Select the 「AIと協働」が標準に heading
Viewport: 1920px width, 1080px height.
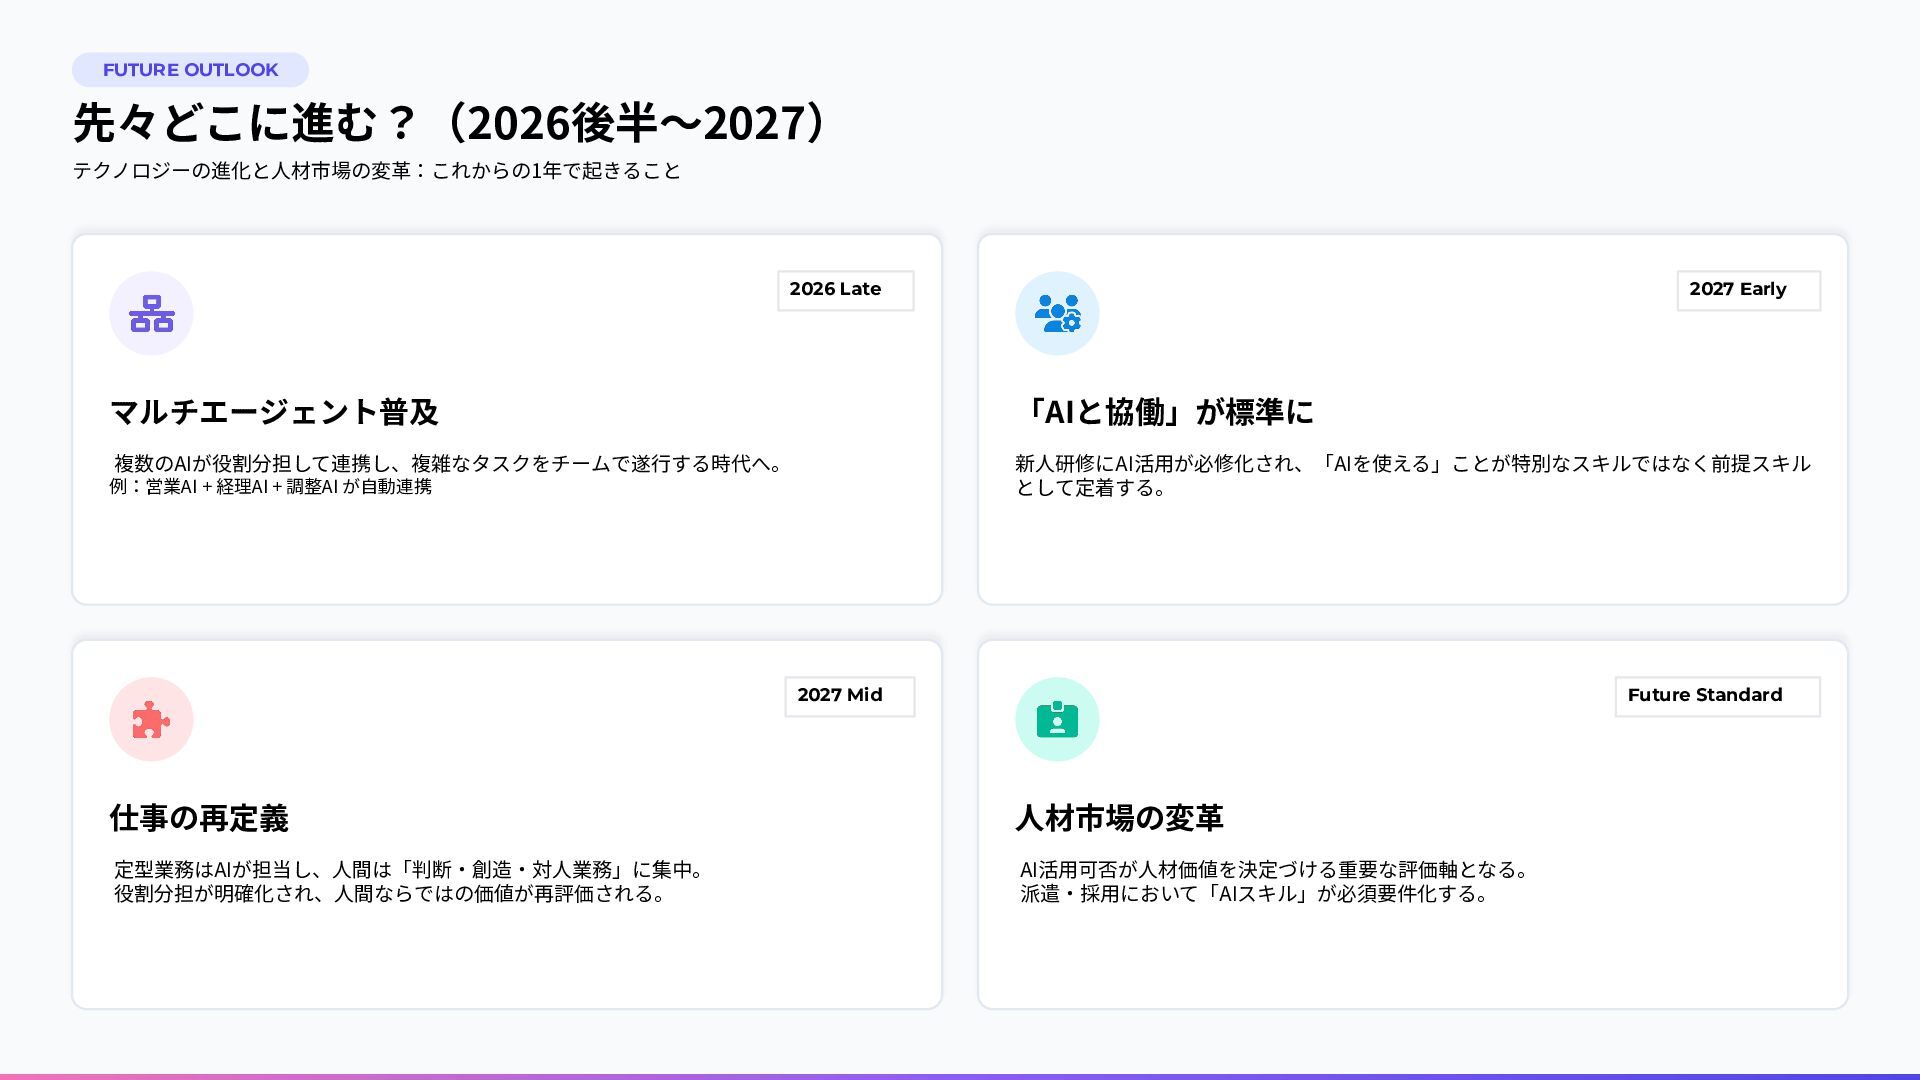click(x=1165, y=412)
